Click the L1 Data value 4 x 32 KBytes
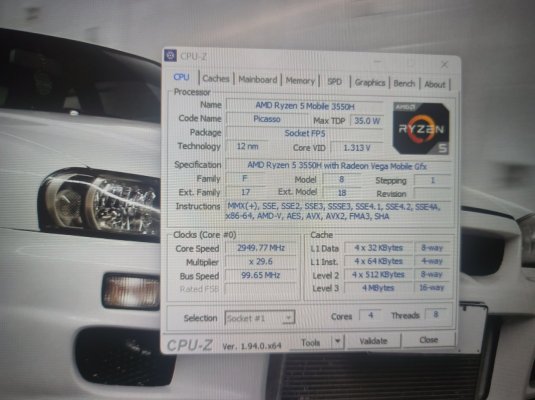The width and height of the screenshot is (535, 400). coord(378,248)
